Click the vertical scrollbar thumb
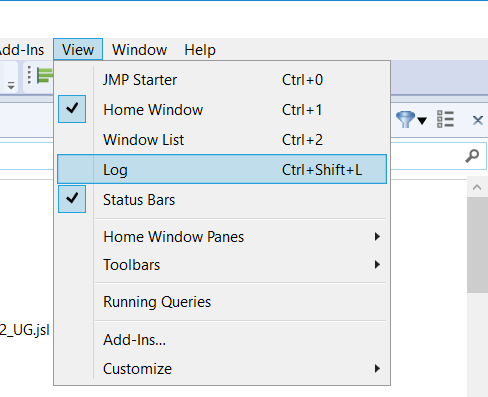 tap(477, 245)
